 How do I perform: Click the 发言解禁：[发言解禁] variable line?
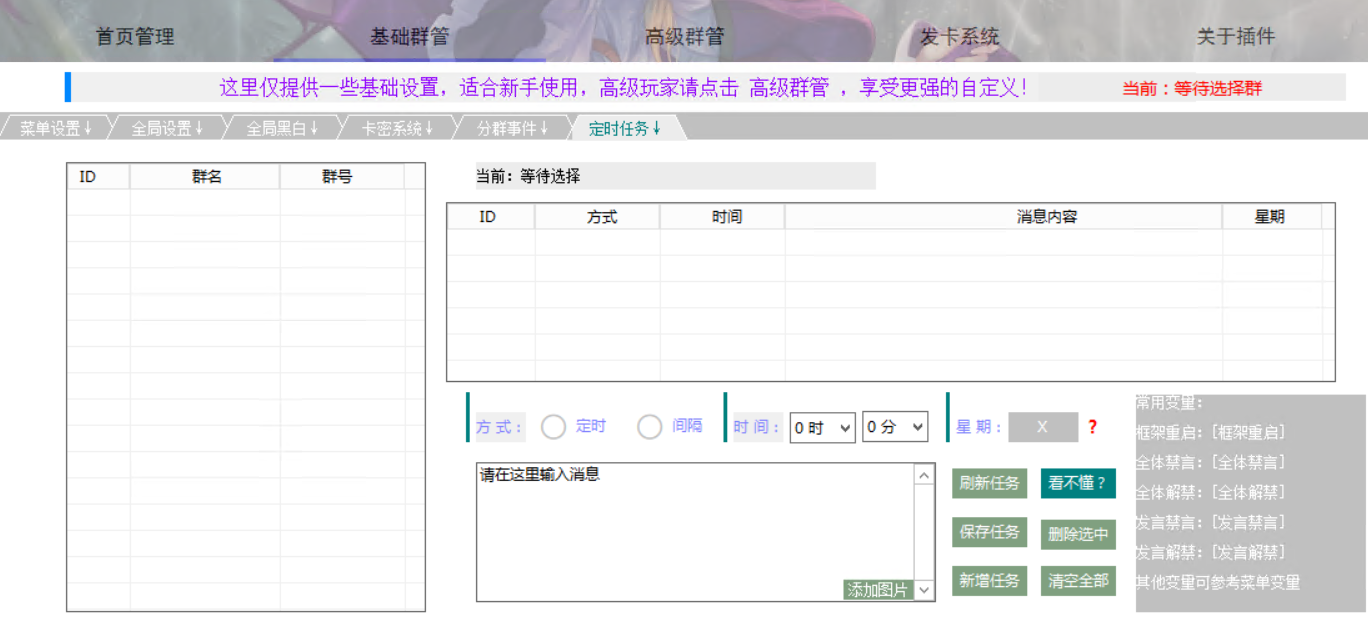1211,553
